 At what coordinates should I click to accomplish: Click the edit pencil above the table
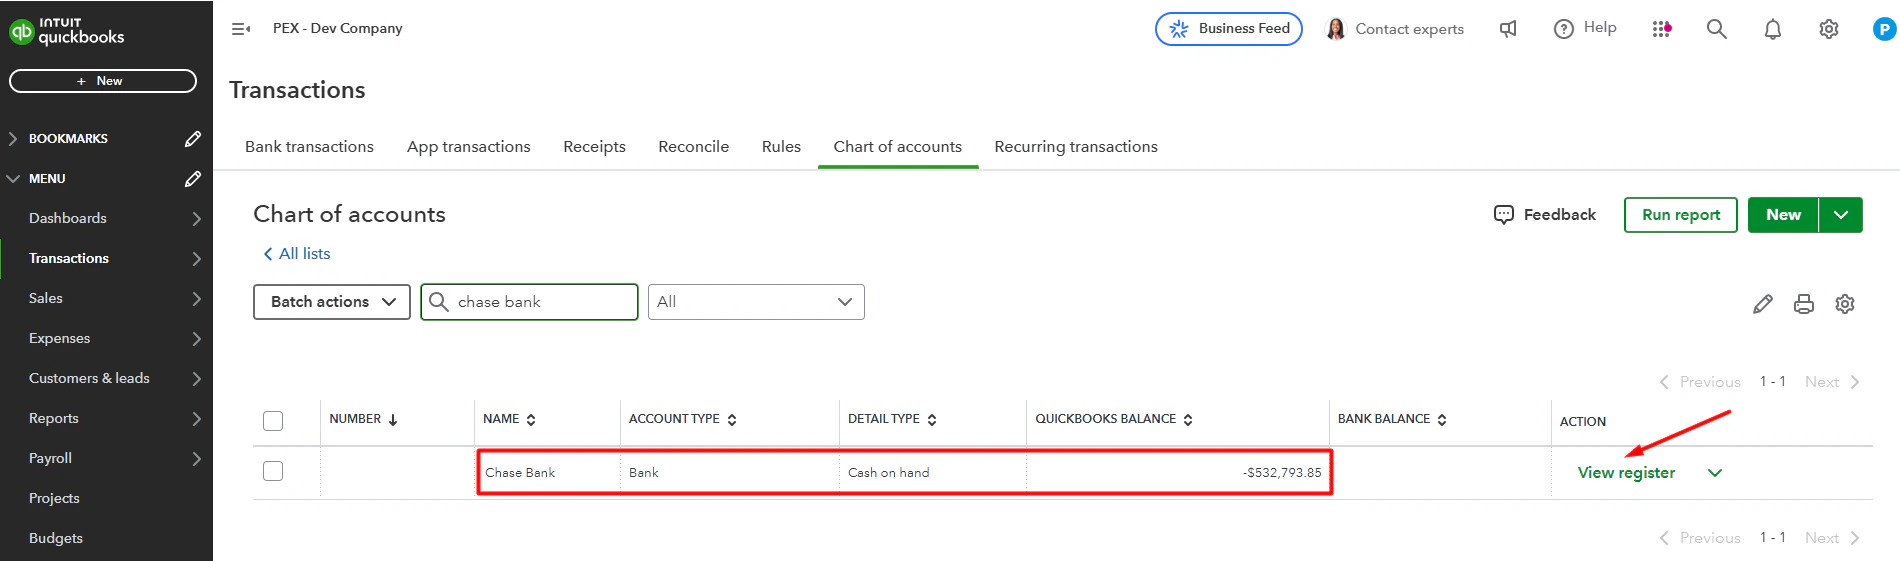pos(1763,304)
